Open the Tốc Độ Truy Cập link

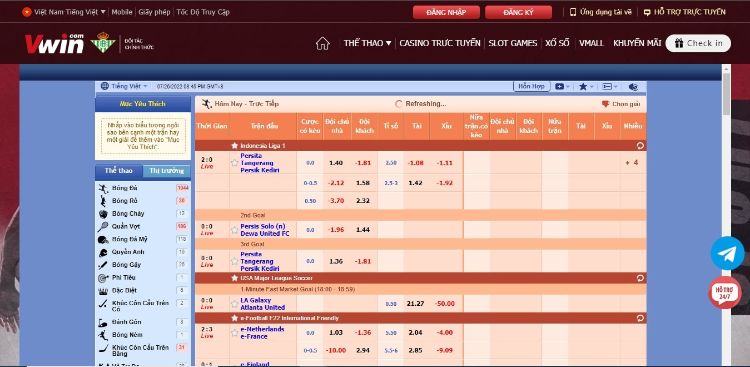(x=203, y=12)
